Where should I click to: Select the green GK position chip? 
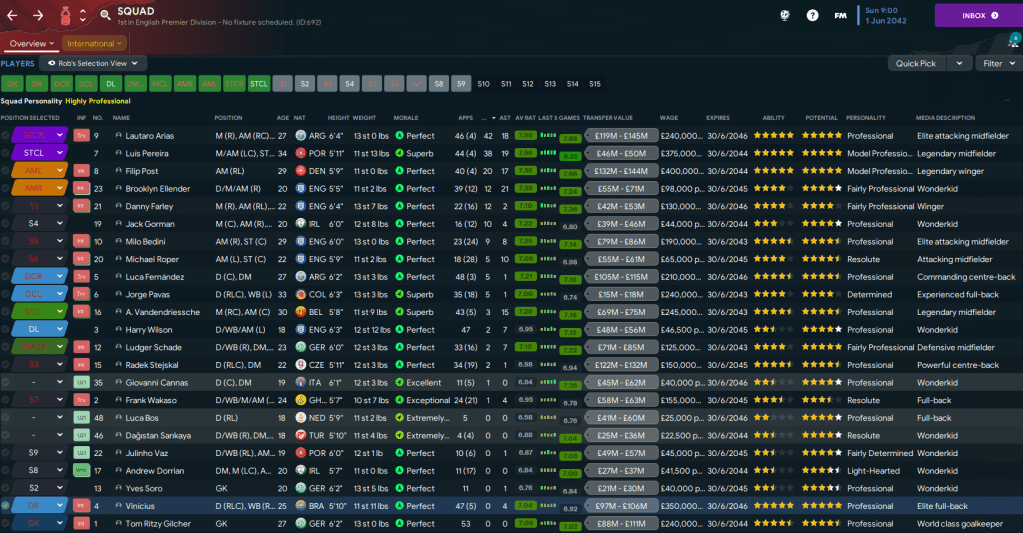[12, 84]
